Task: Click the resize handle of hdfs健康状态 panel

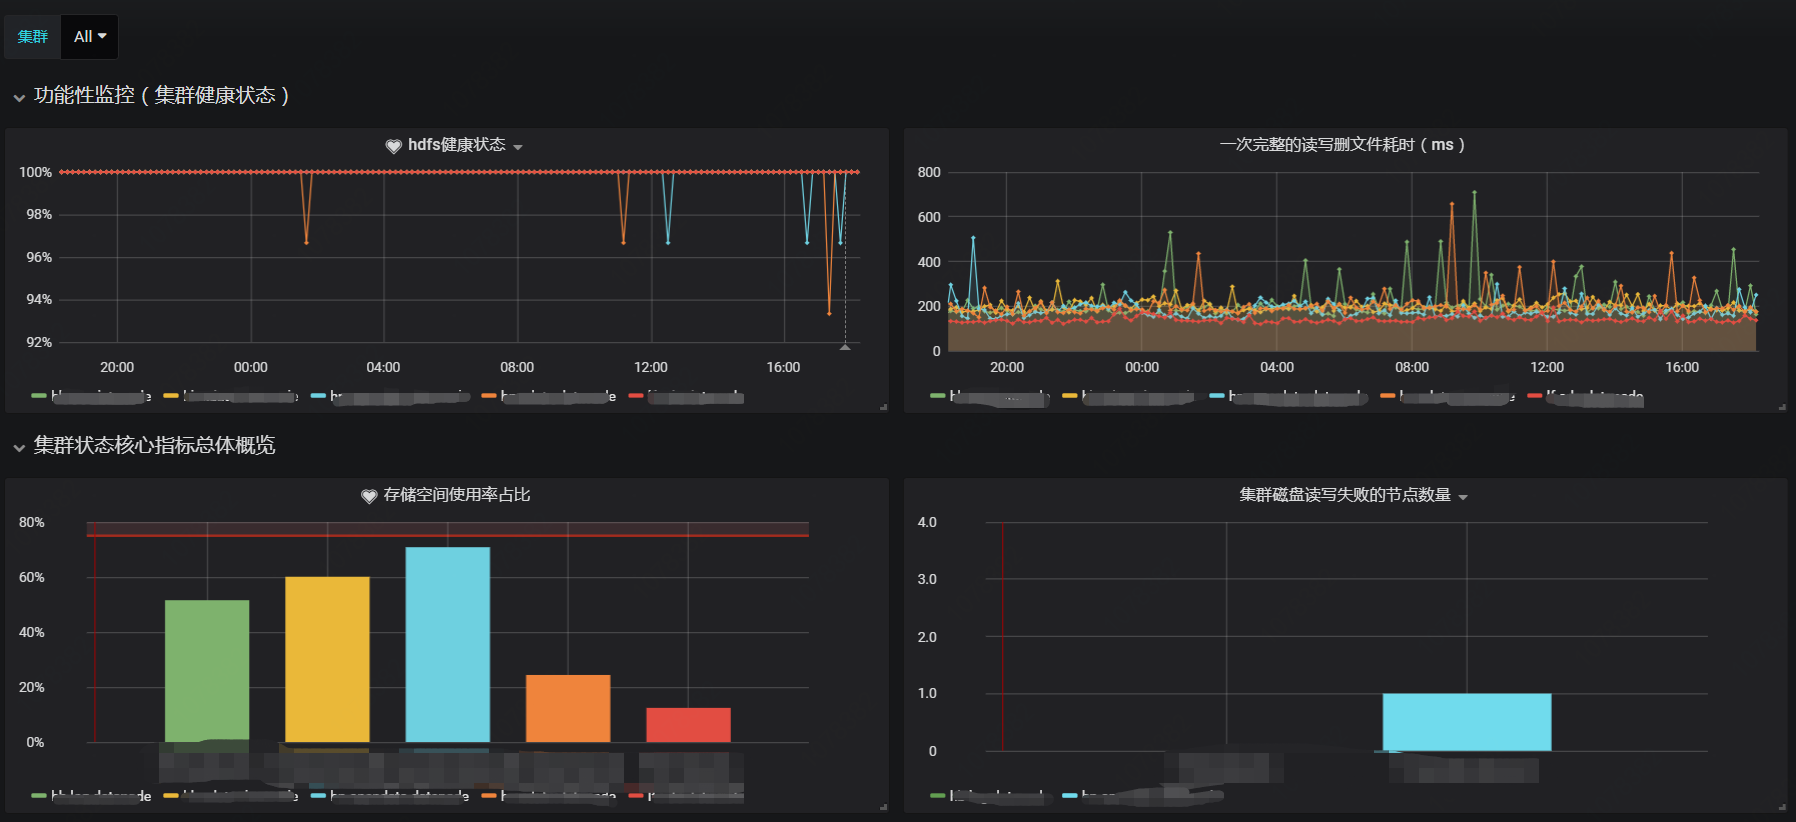Action: (x=884, y=407)
